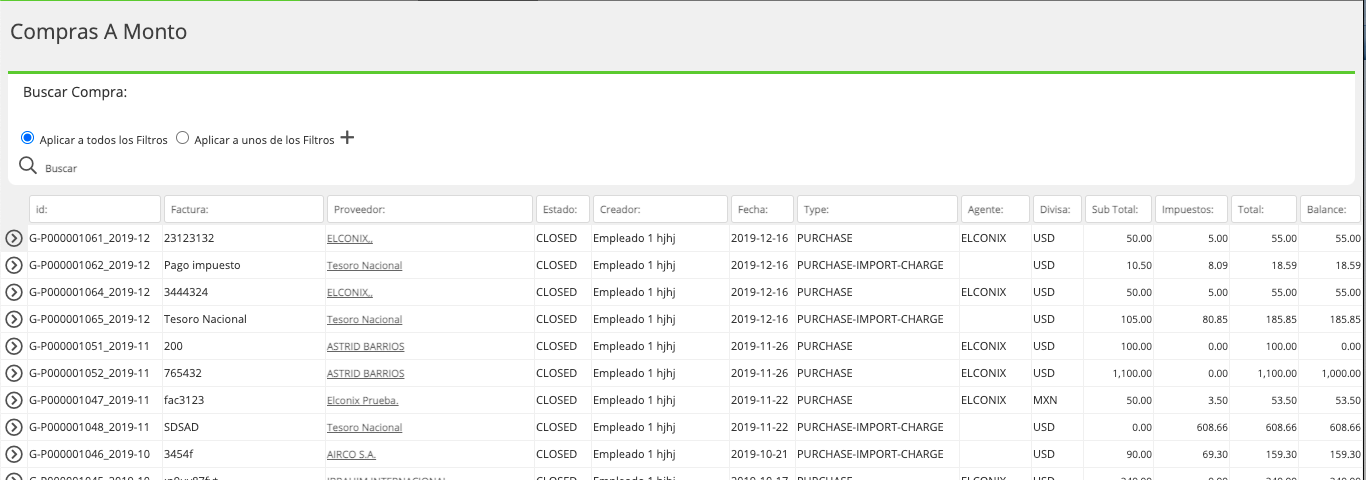The width and height of the screenshot is (1366, 480).
Task: Focus the 'Agente:' filter field
Action: click(x=995, y=209)
